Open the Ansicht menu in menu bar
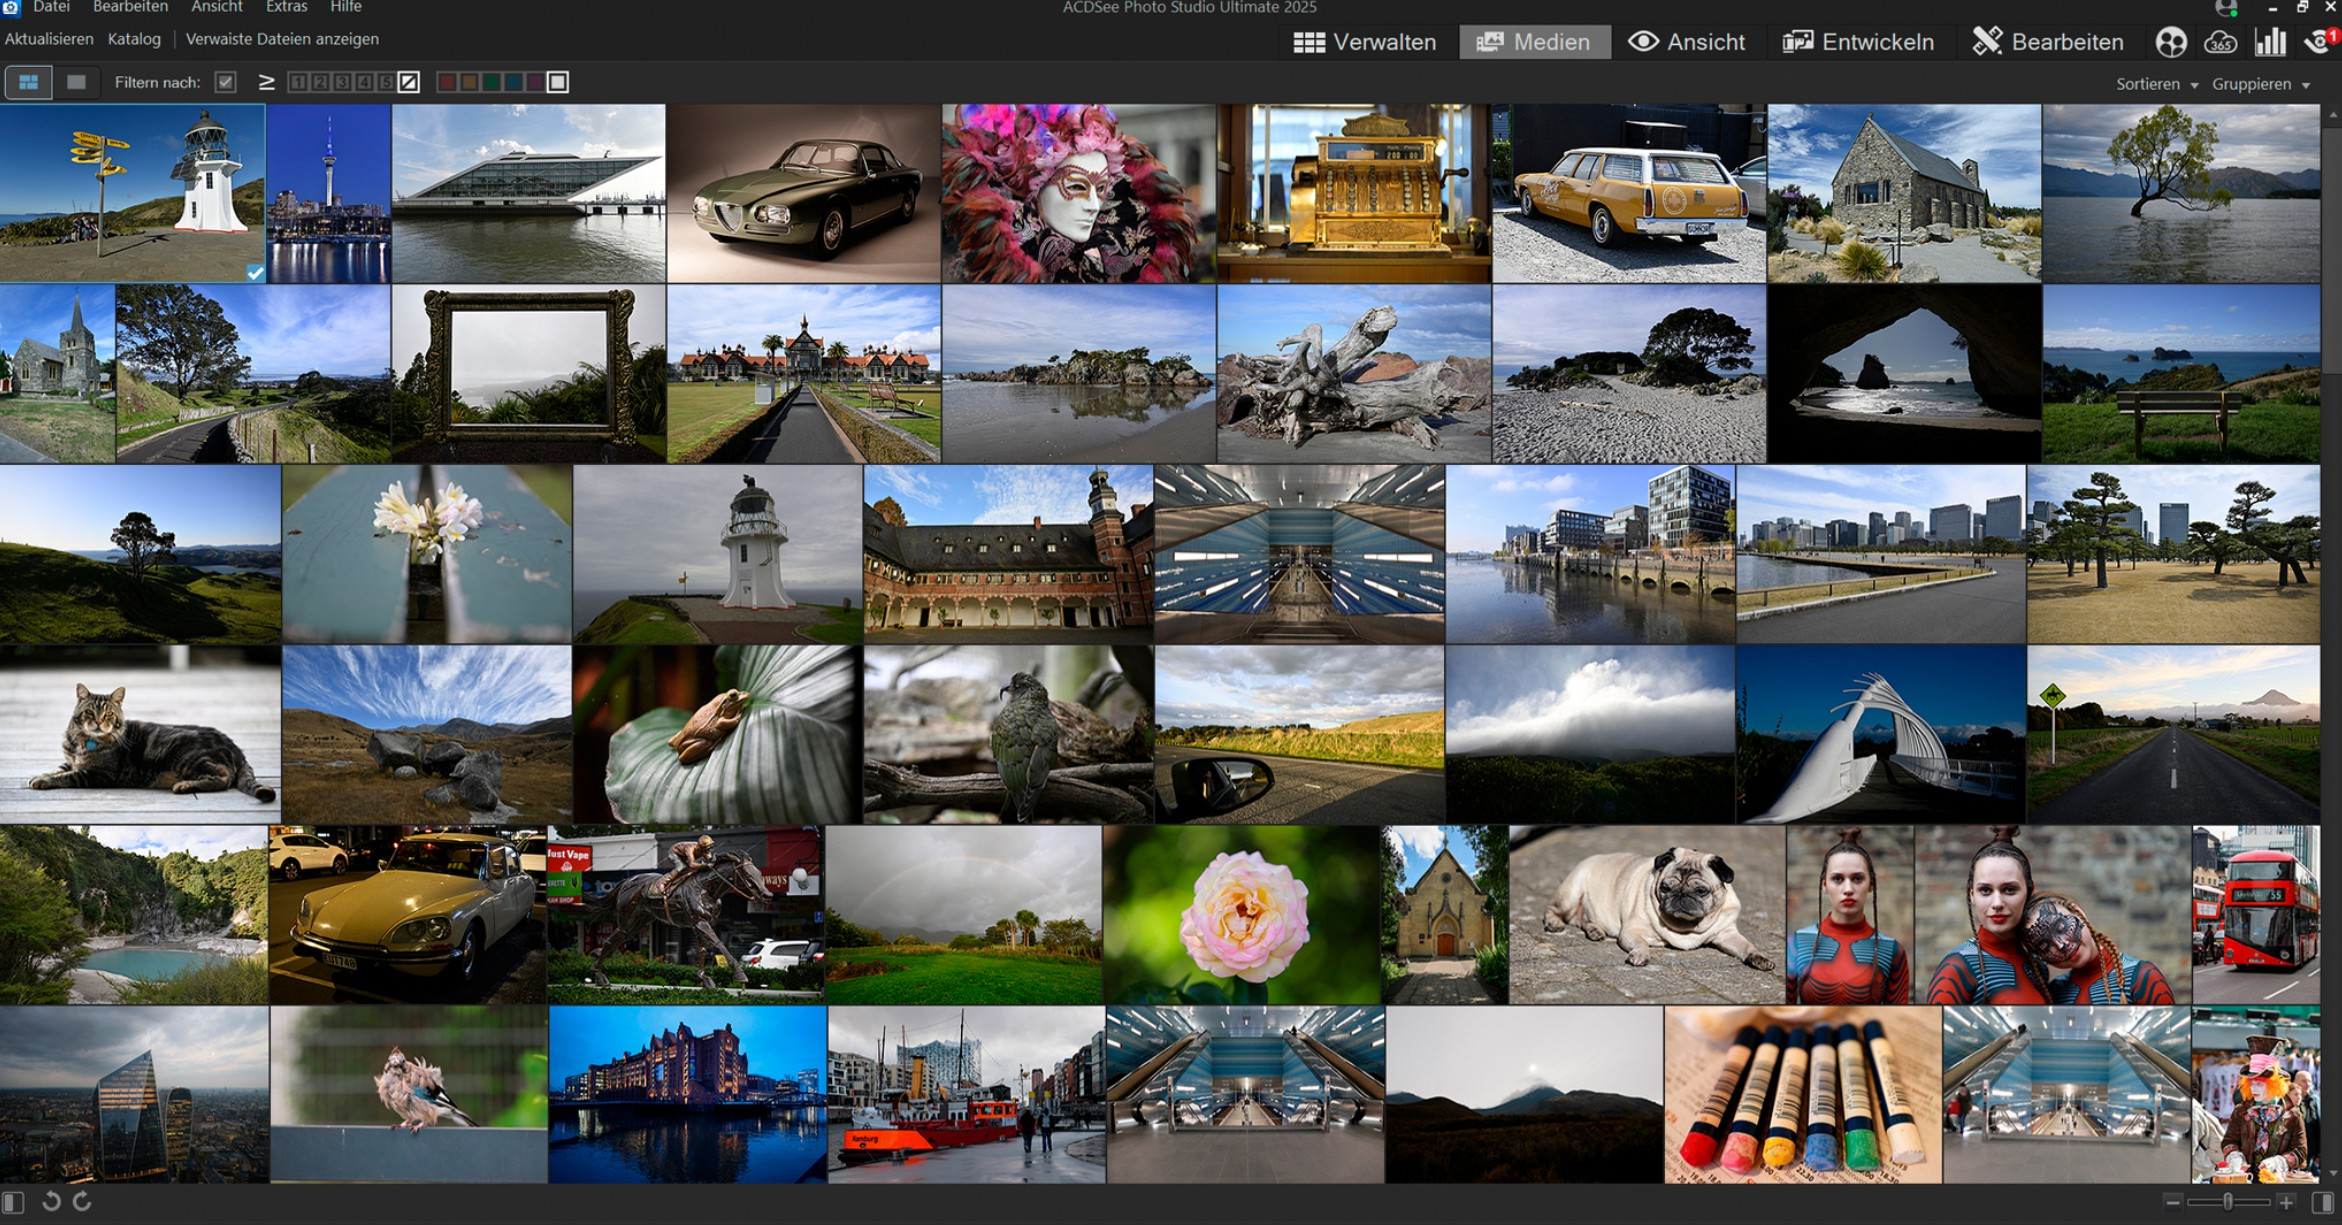Viewport: 2342px width, 1225px height. tap(216, 7)
